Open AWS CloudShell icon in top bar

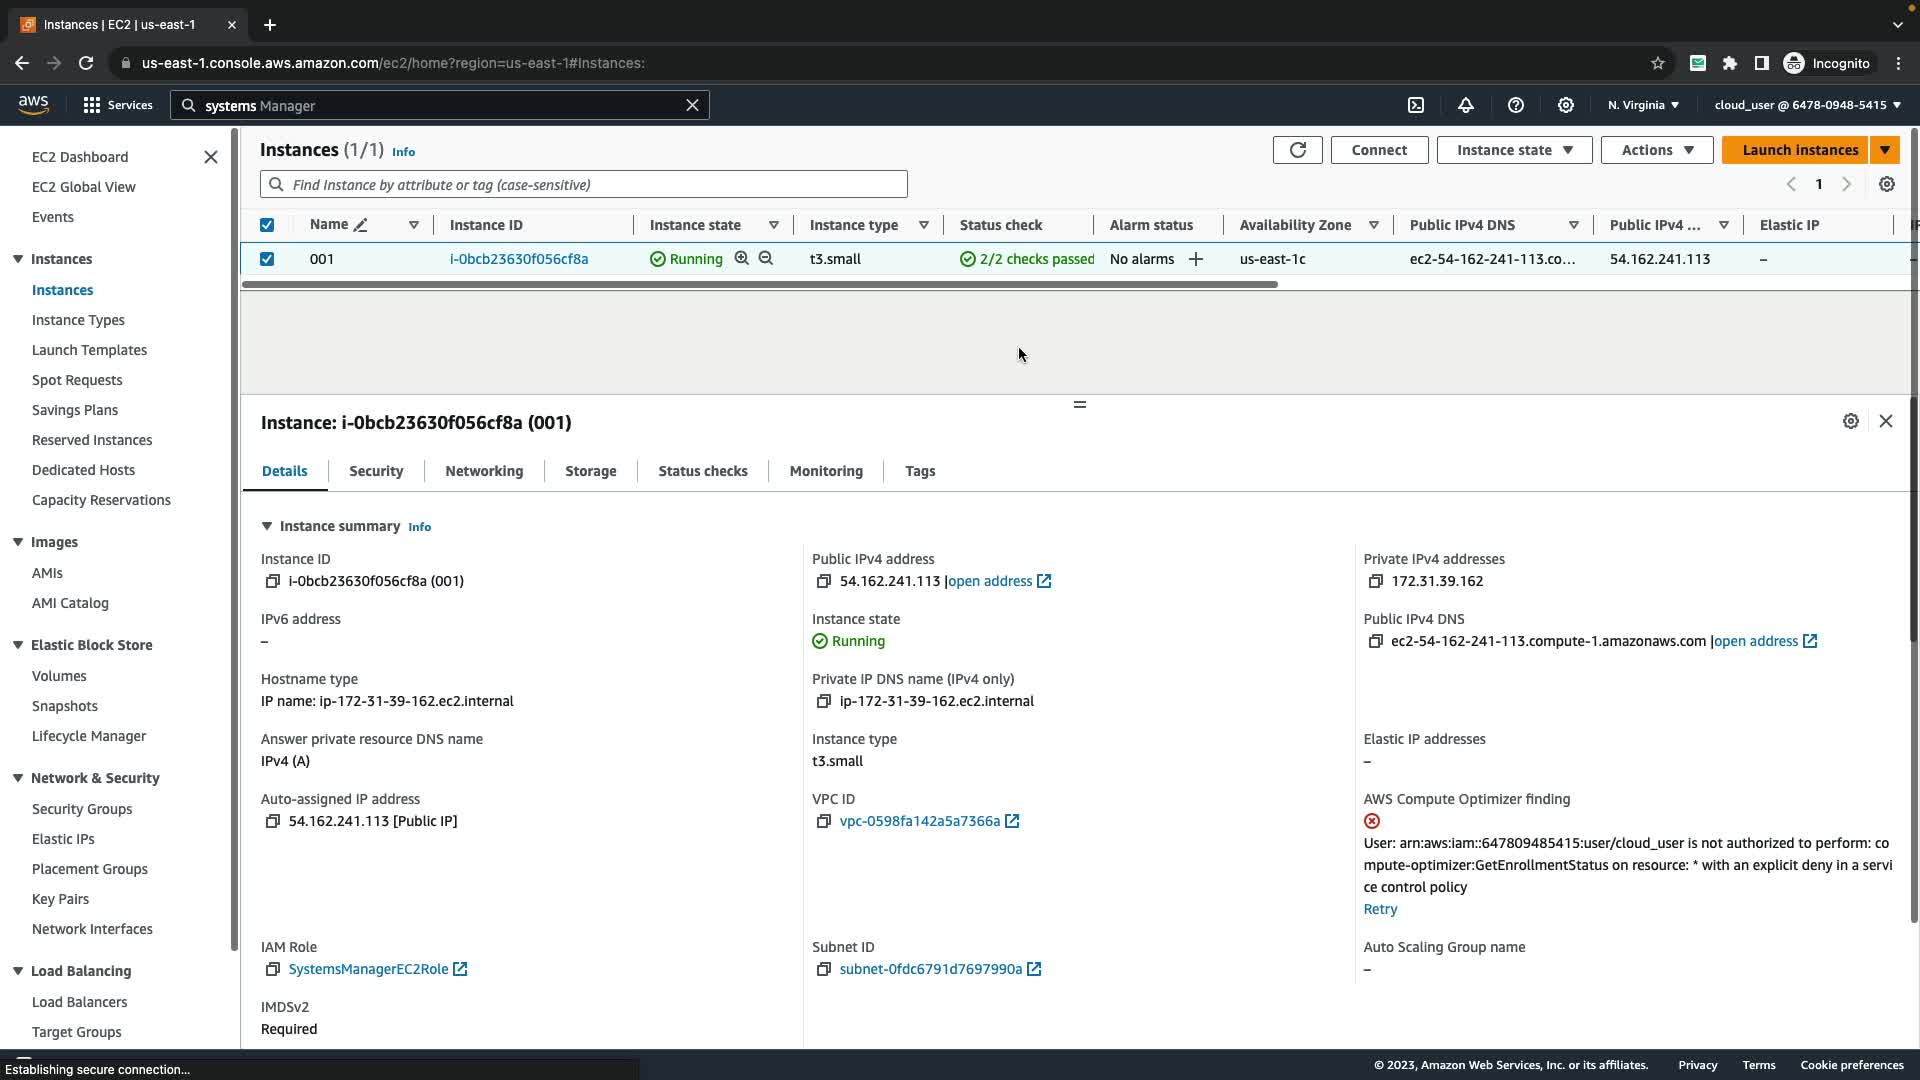tap(1416, 105)
